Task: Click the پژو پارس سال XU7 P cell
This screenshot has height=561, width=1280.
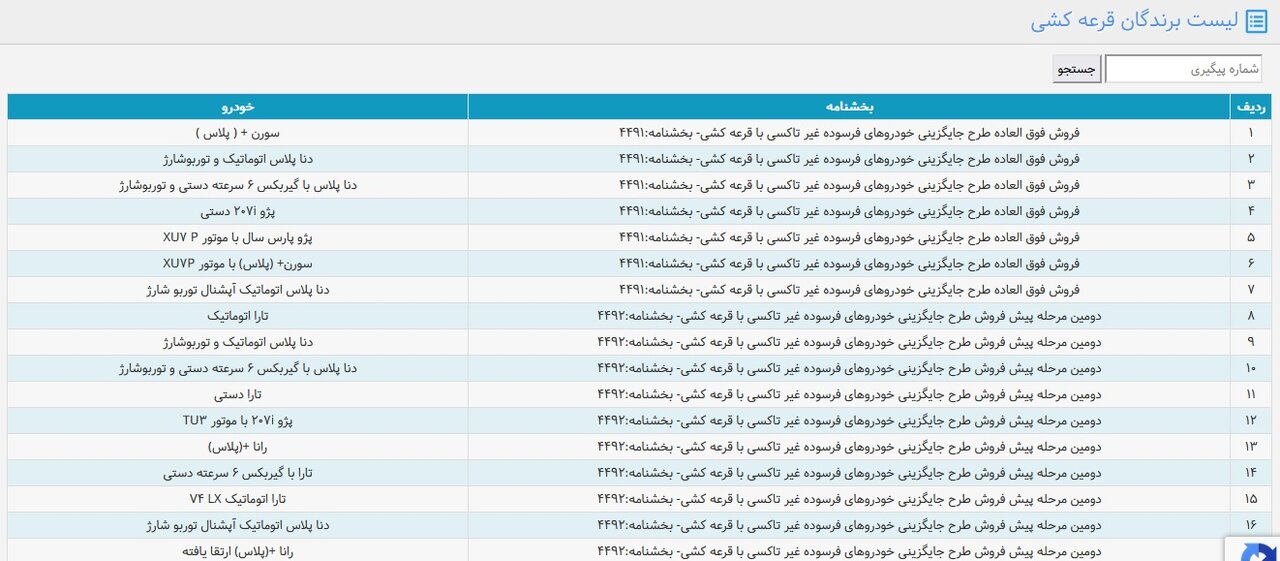Action: 237,238
